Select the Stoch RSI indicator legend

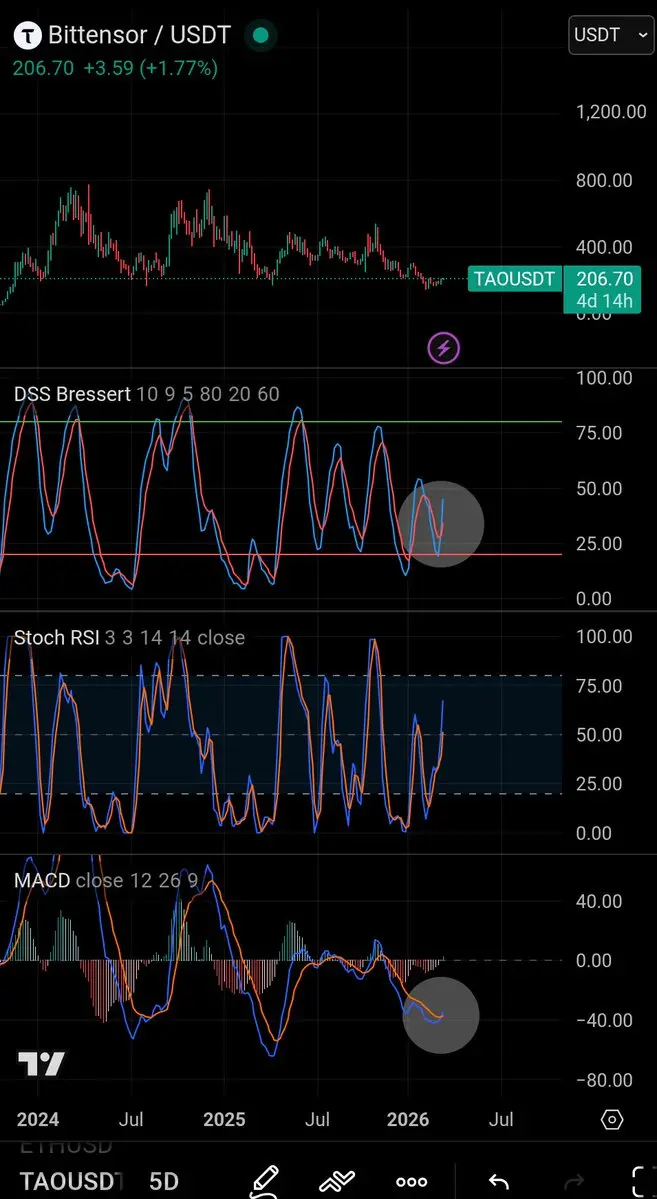(x=129, y=638)
